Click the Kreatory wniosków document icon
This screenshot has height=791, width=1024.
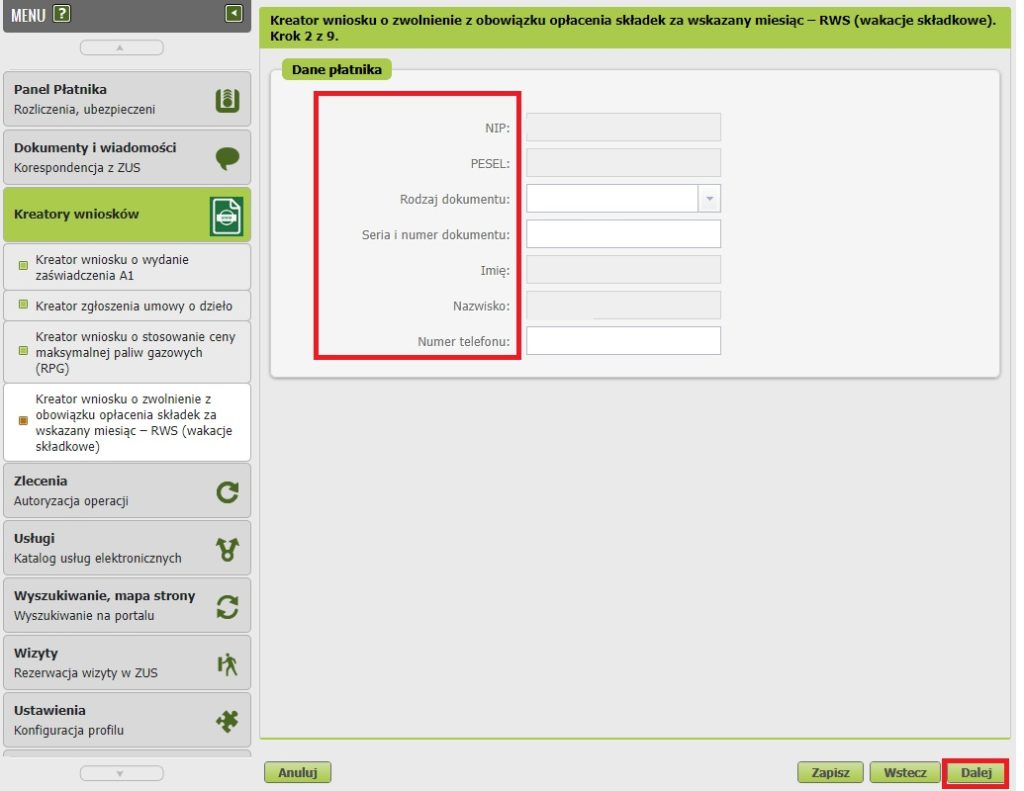point(227,215)
